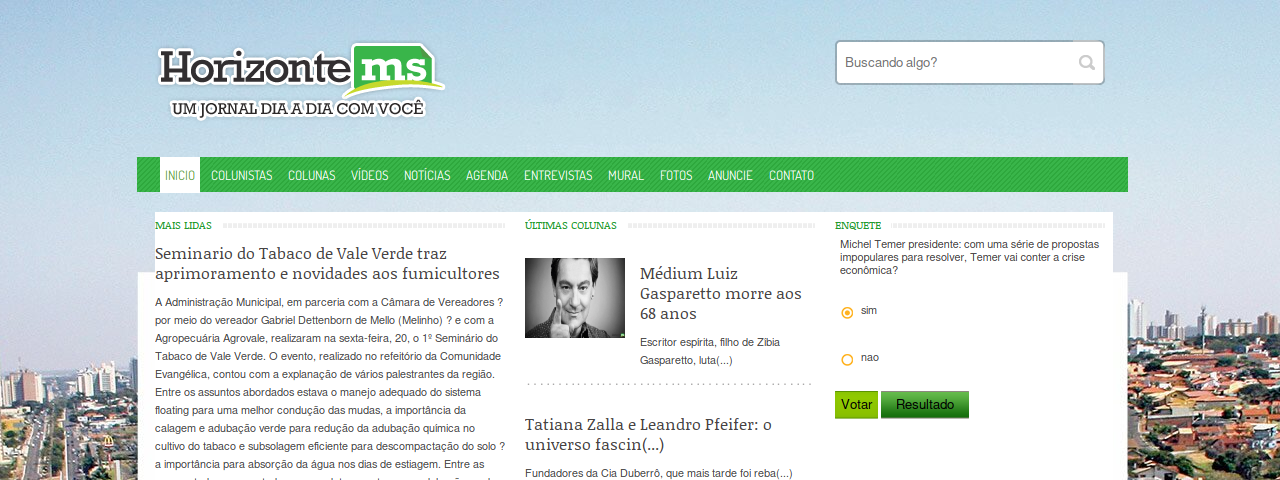The height and width of the screenshot is (480, 1280).
Task: Click the search magnifier icon
Action: tap(1086, 62)
